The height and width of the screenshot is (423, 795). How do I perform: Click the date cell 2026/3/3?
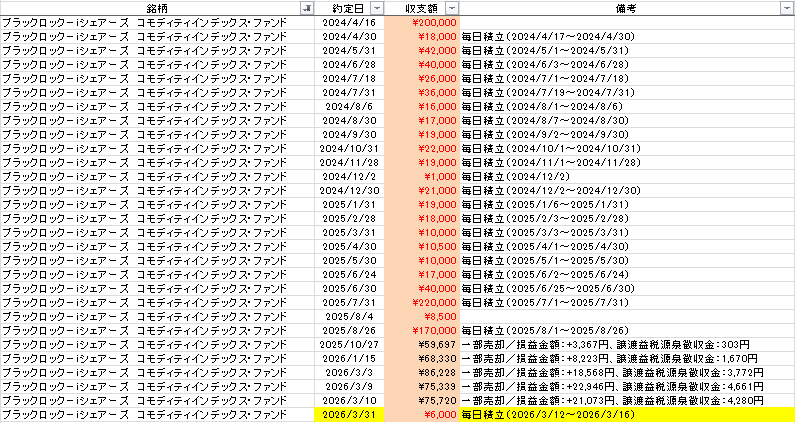point(349,373)
